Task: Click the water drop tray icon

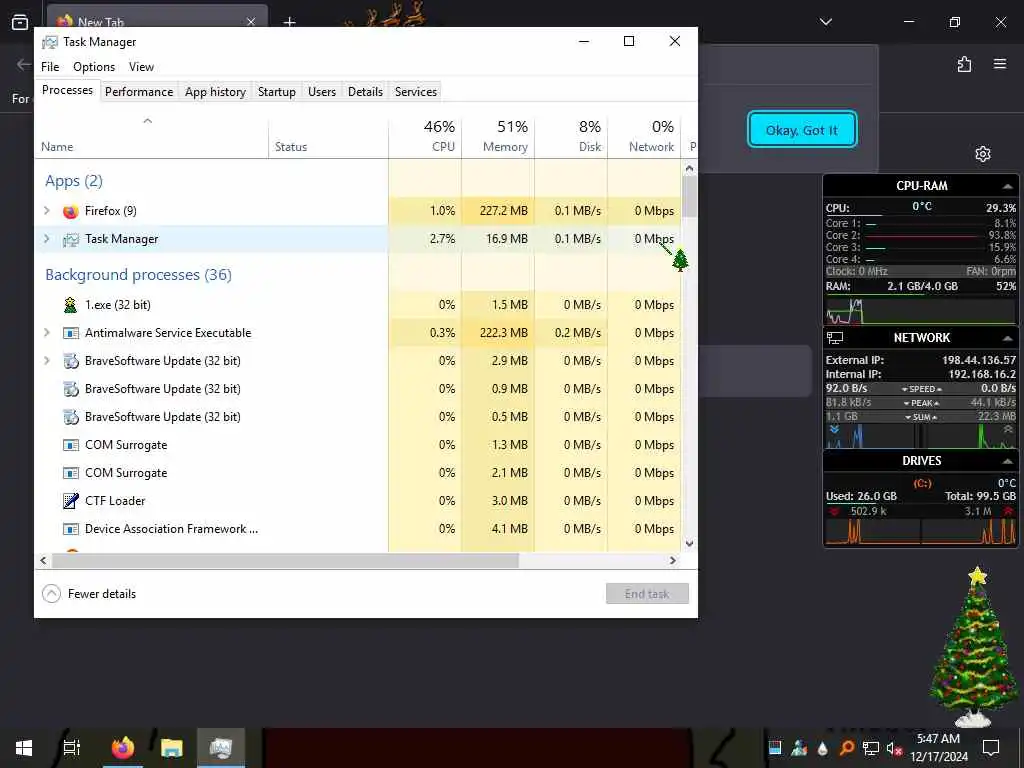Action: pos(822,748)
